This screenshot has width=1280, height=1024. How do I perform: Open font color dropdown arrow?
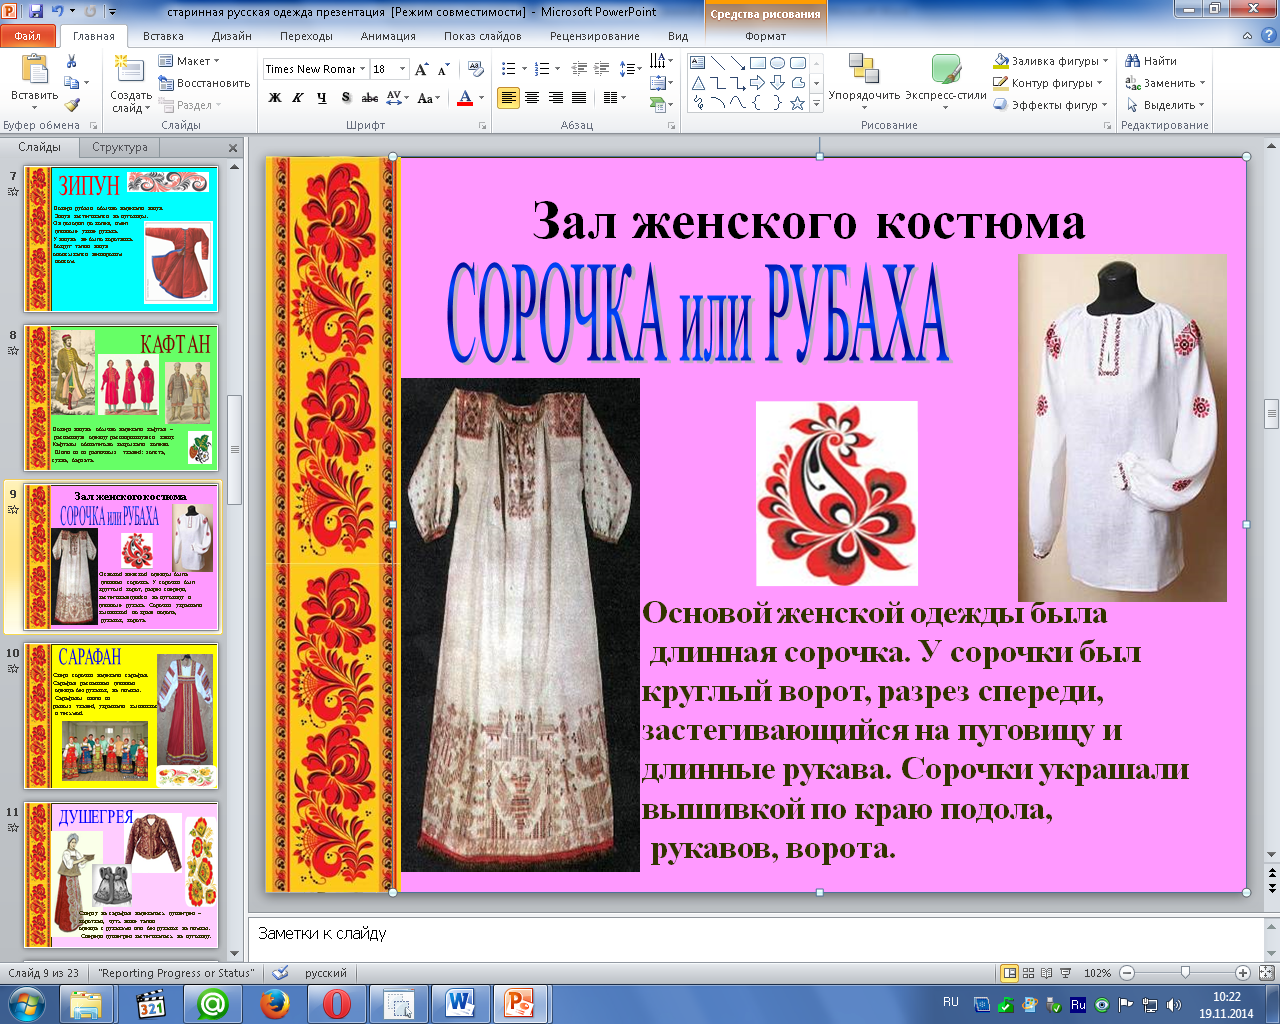coord(481,98)
